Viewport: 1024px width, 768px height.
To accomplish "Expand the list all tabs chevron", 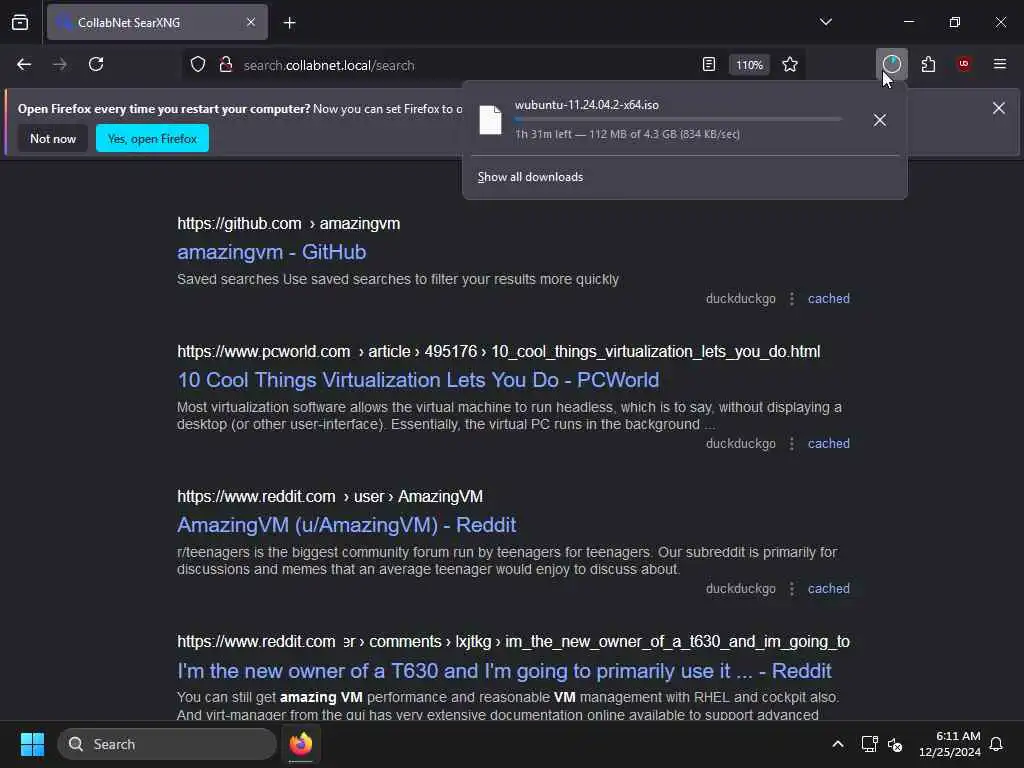I will (x=825, y=22).
